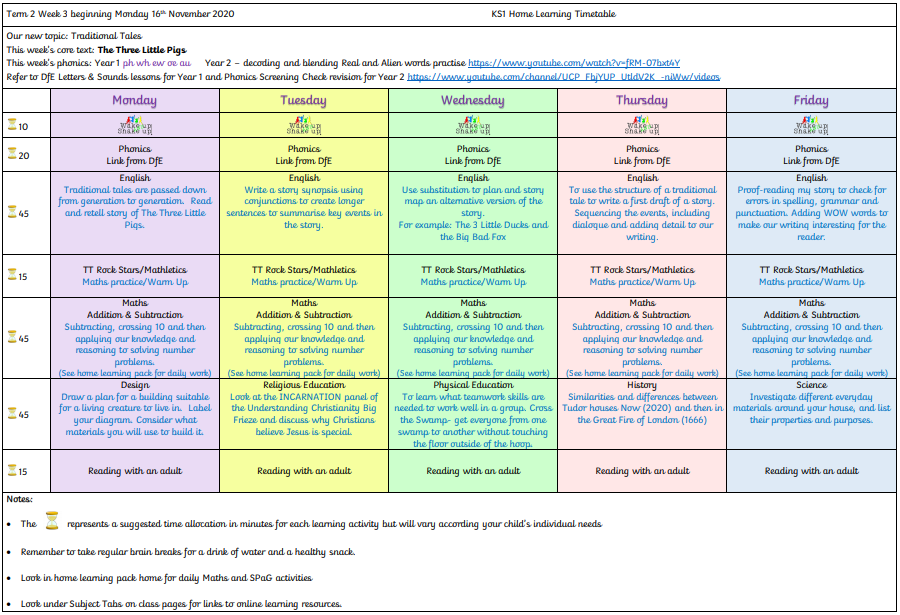
Task: Click the hourglass icon beside the 10-minute row
Action: click(12, 126)
